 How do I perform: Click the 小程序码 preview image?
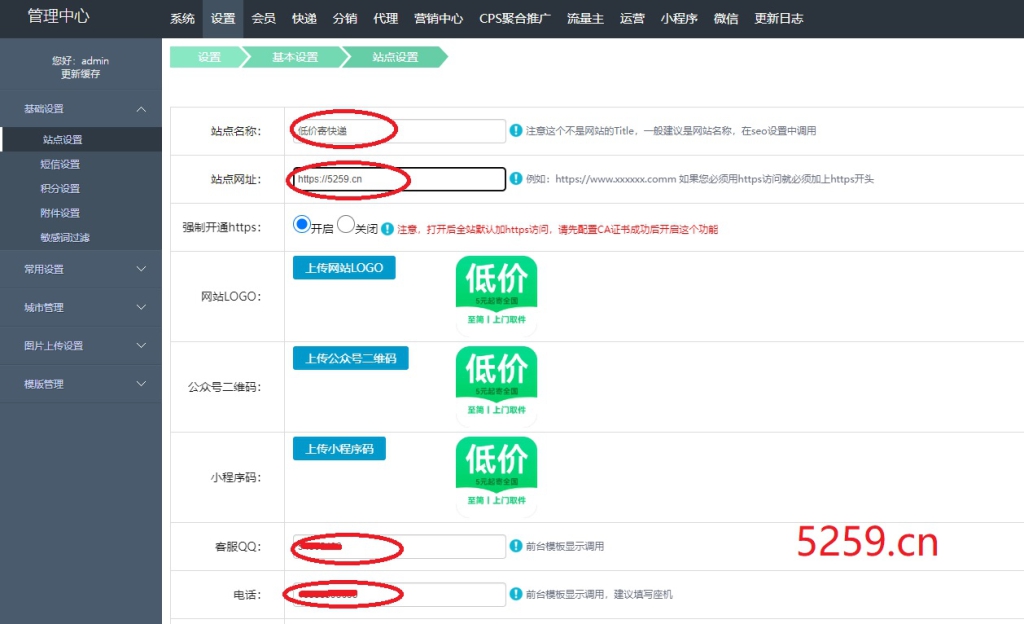click(x=496, y=476)
